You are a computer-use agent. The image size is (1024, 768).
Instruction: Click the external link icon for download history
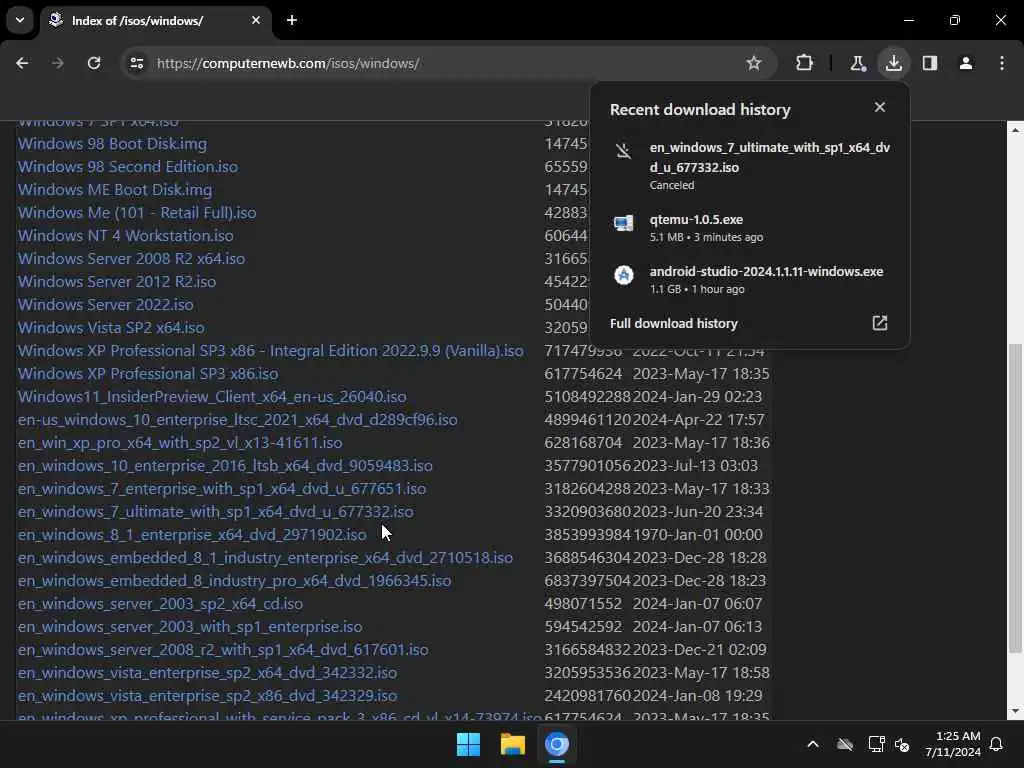point(880,323)
